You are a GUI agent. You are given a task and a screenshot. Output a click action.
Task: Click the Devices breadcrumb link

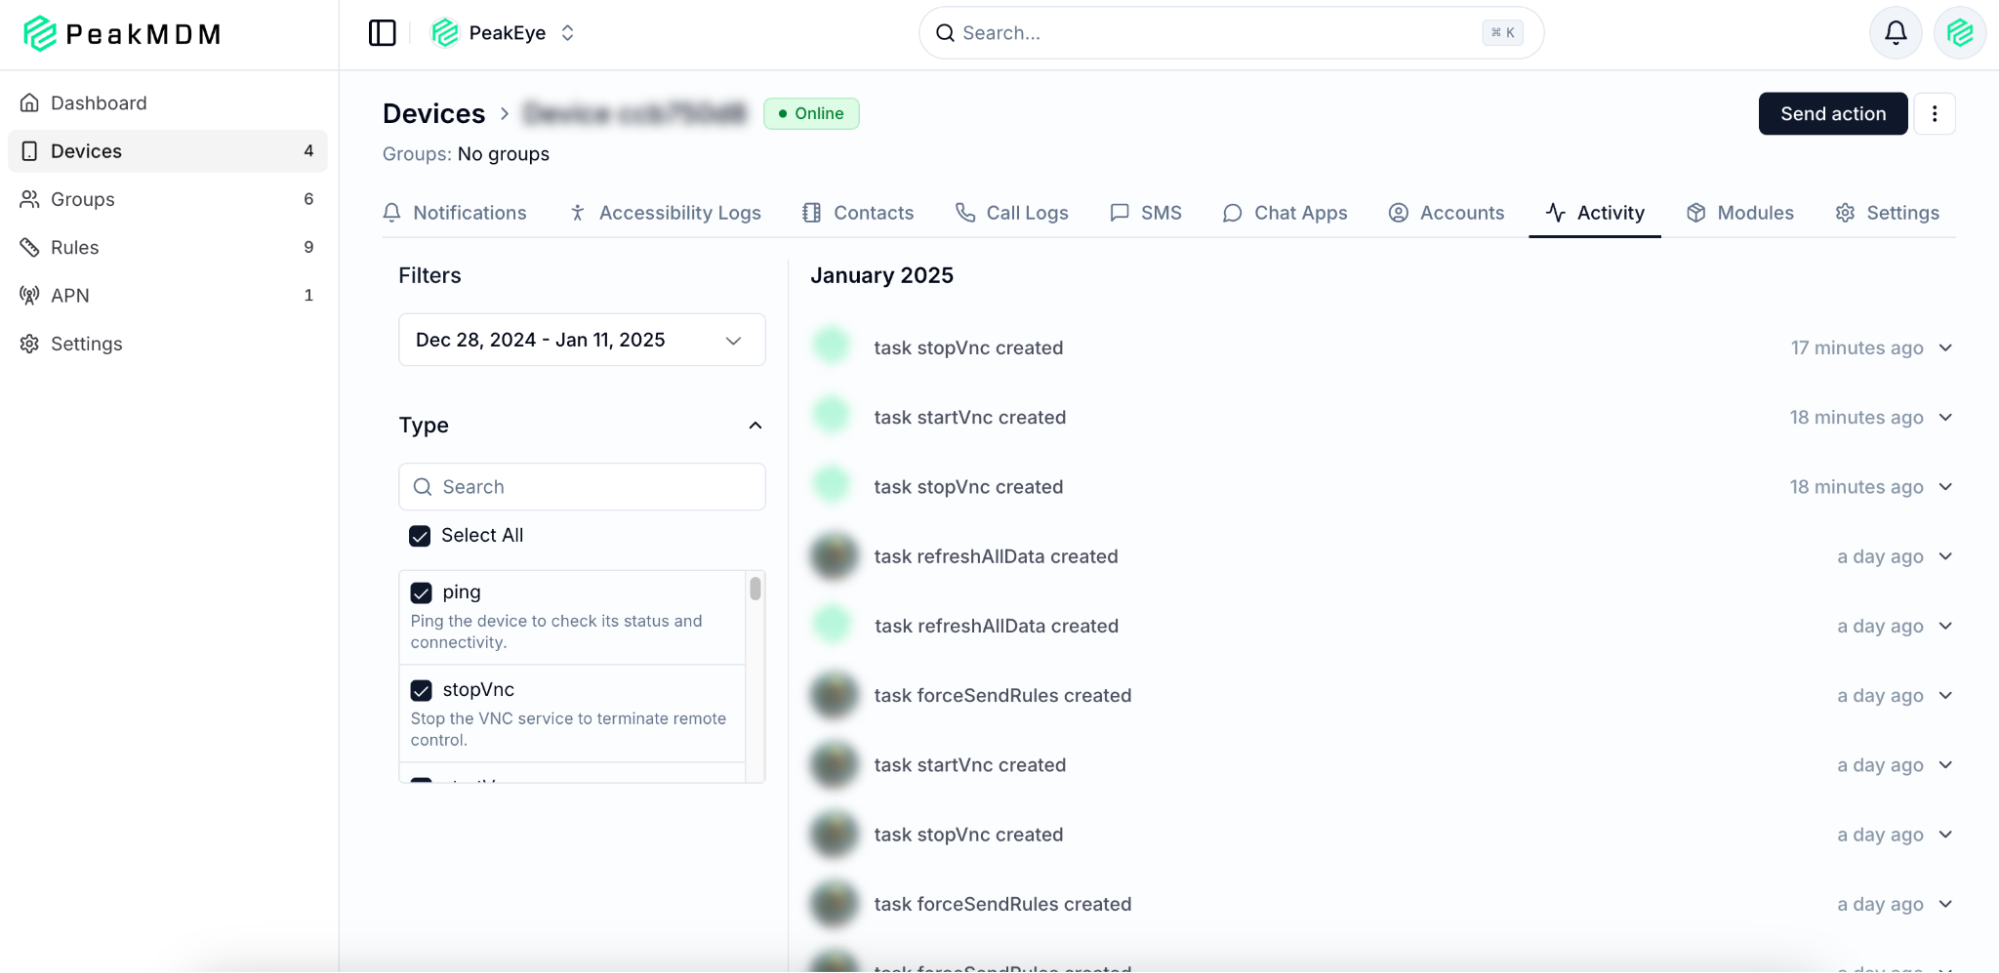tap(433, 114)
